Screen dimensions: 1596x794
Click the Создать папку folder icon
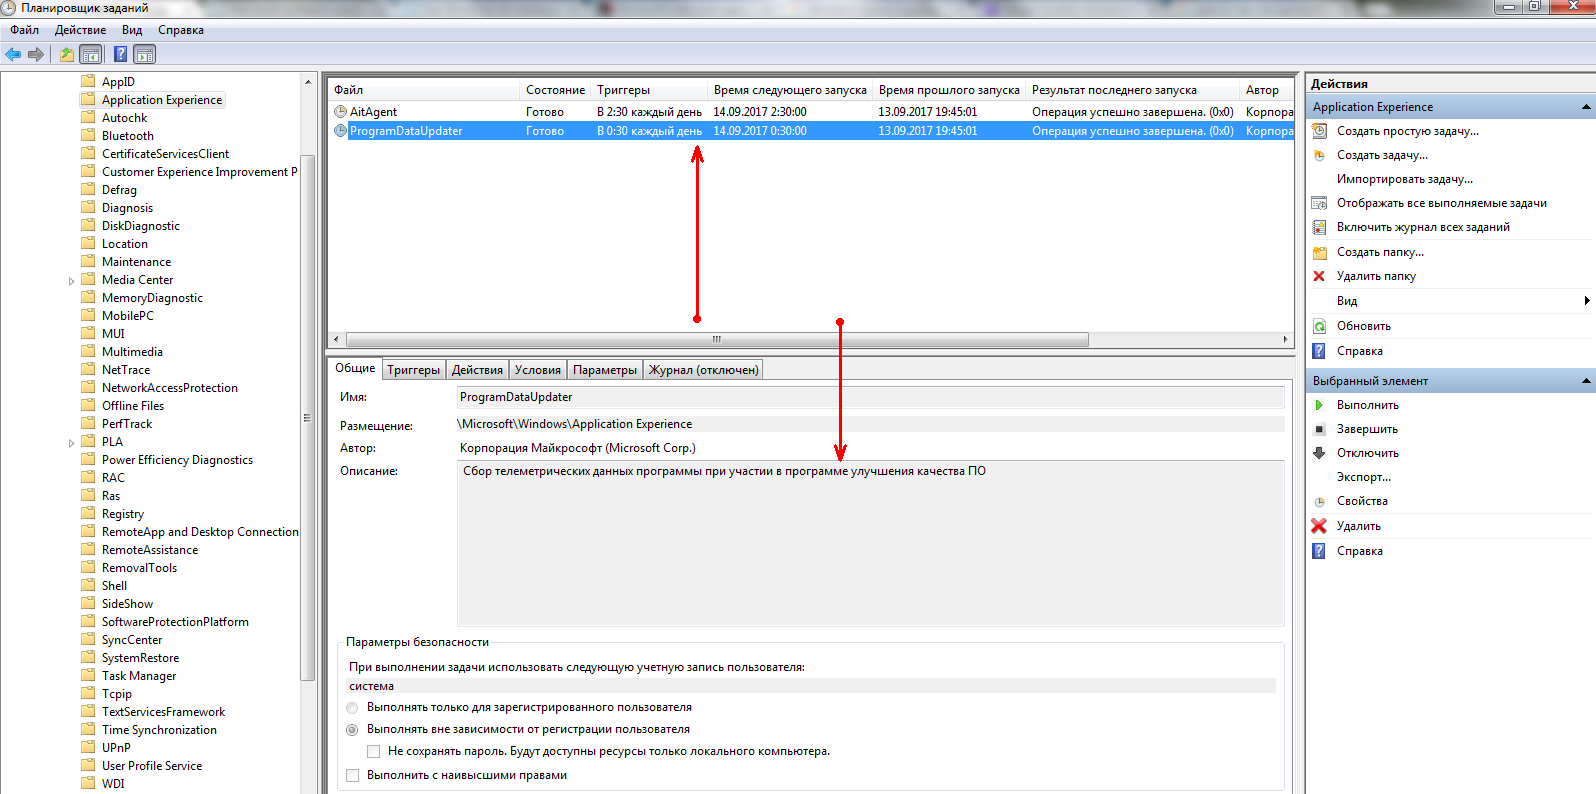[x=1319, y=252]
